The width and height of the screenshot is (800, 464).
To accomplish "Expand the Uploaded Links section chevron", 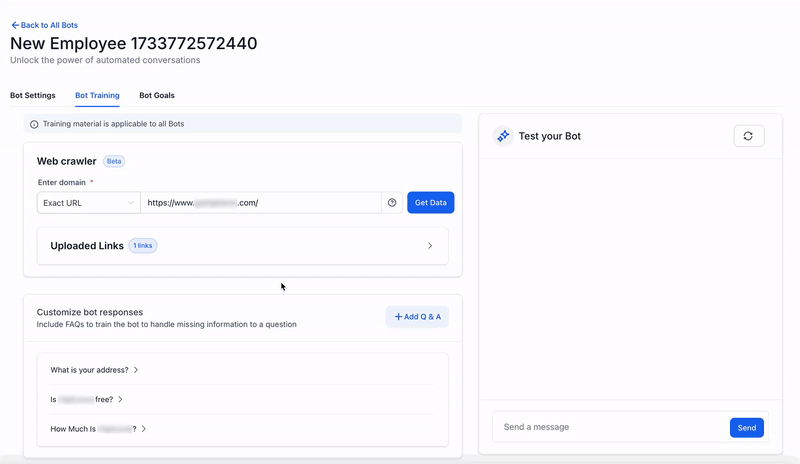I will click(x=430, y=246).
